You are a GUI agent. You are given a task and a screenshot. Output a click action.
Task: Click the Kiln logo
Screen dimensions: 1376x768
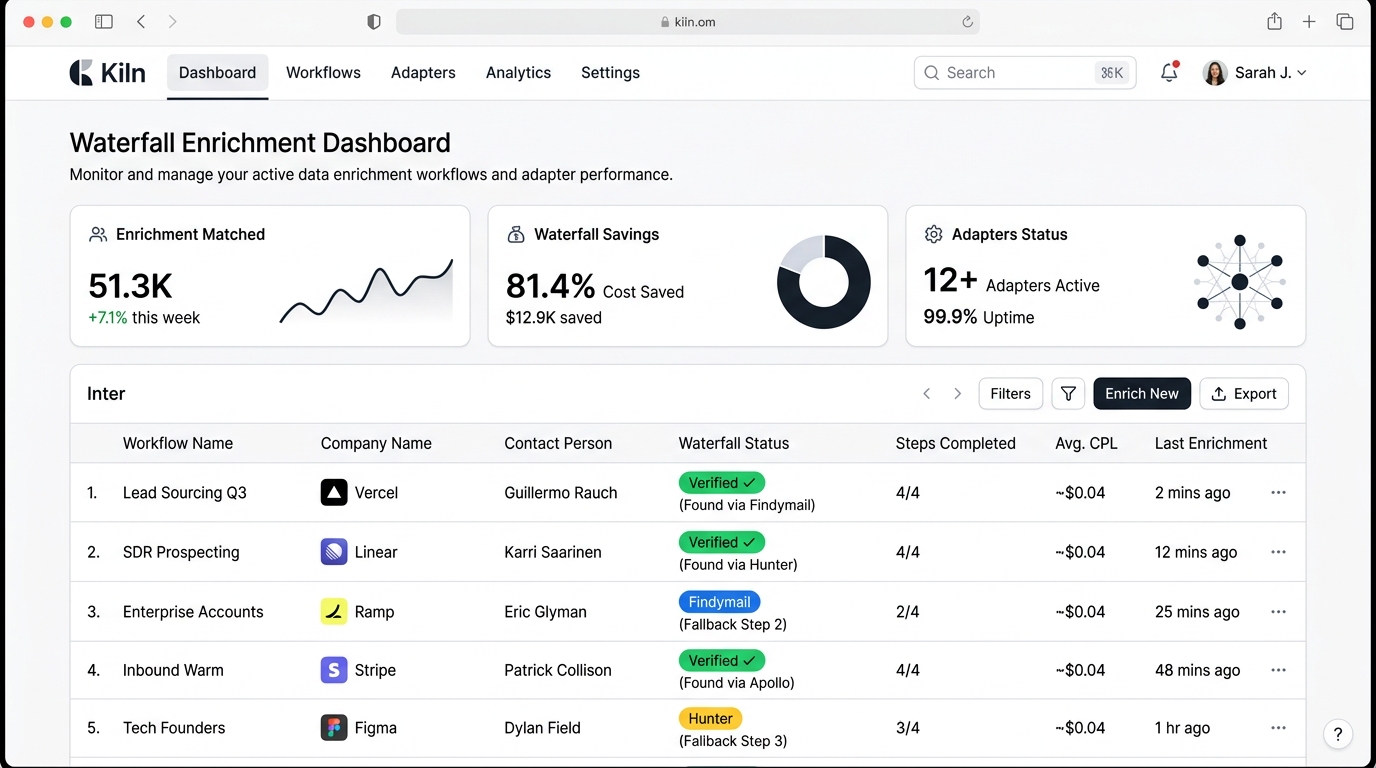pyautogui.click(x=107, y=72)
